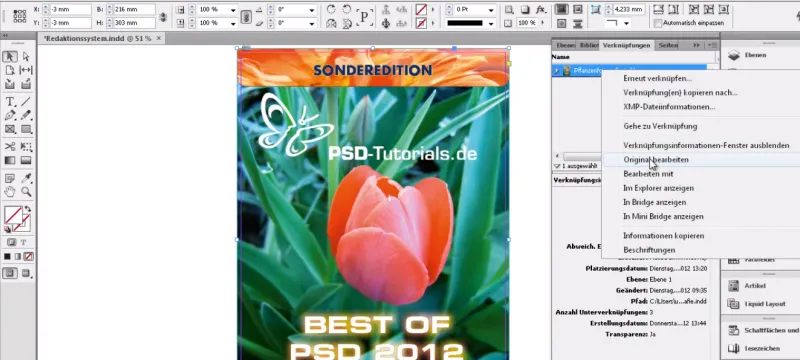Toggle formatting affects text button
This screenshot has height=360, width=800.
23,242
